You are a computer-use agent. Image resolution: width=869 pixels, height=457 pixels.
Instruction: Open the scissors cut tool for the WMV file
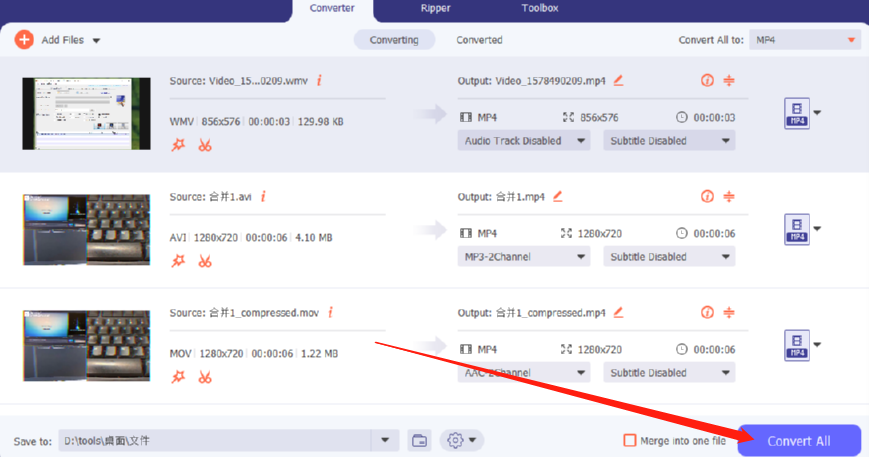(x=205, y=145)
